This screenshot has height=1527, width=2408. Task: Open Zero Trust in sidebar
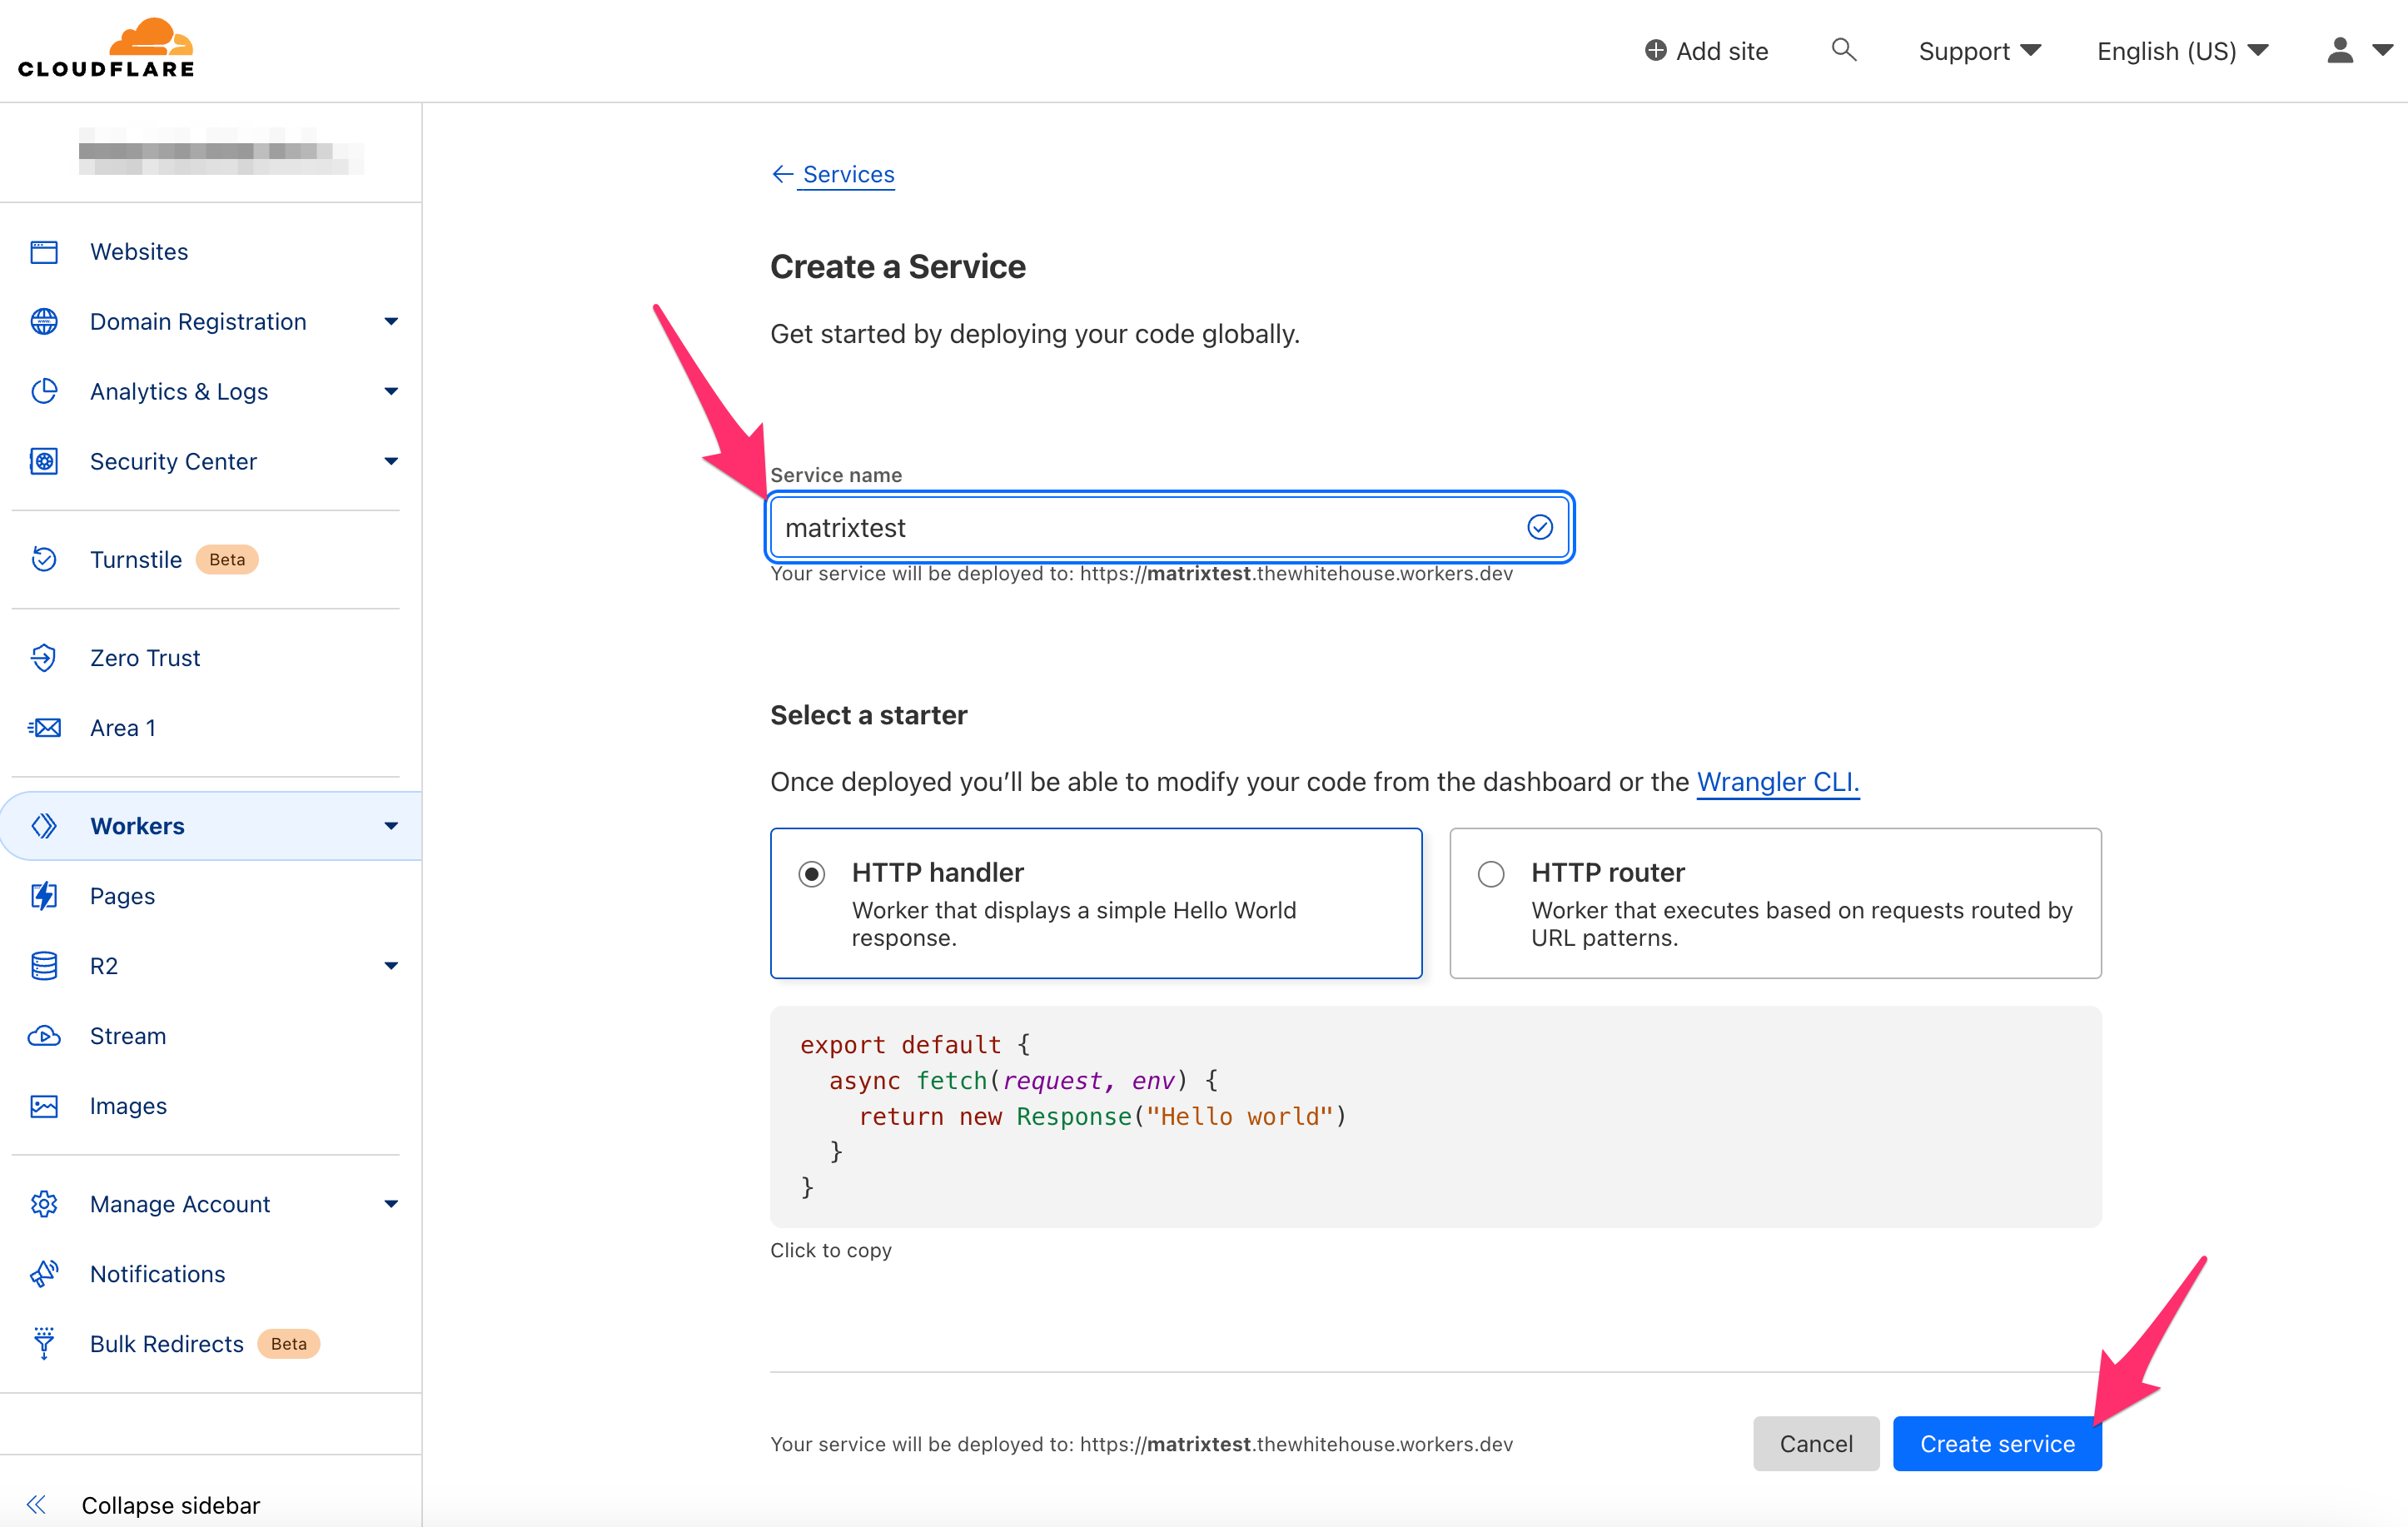coord(145,657)
